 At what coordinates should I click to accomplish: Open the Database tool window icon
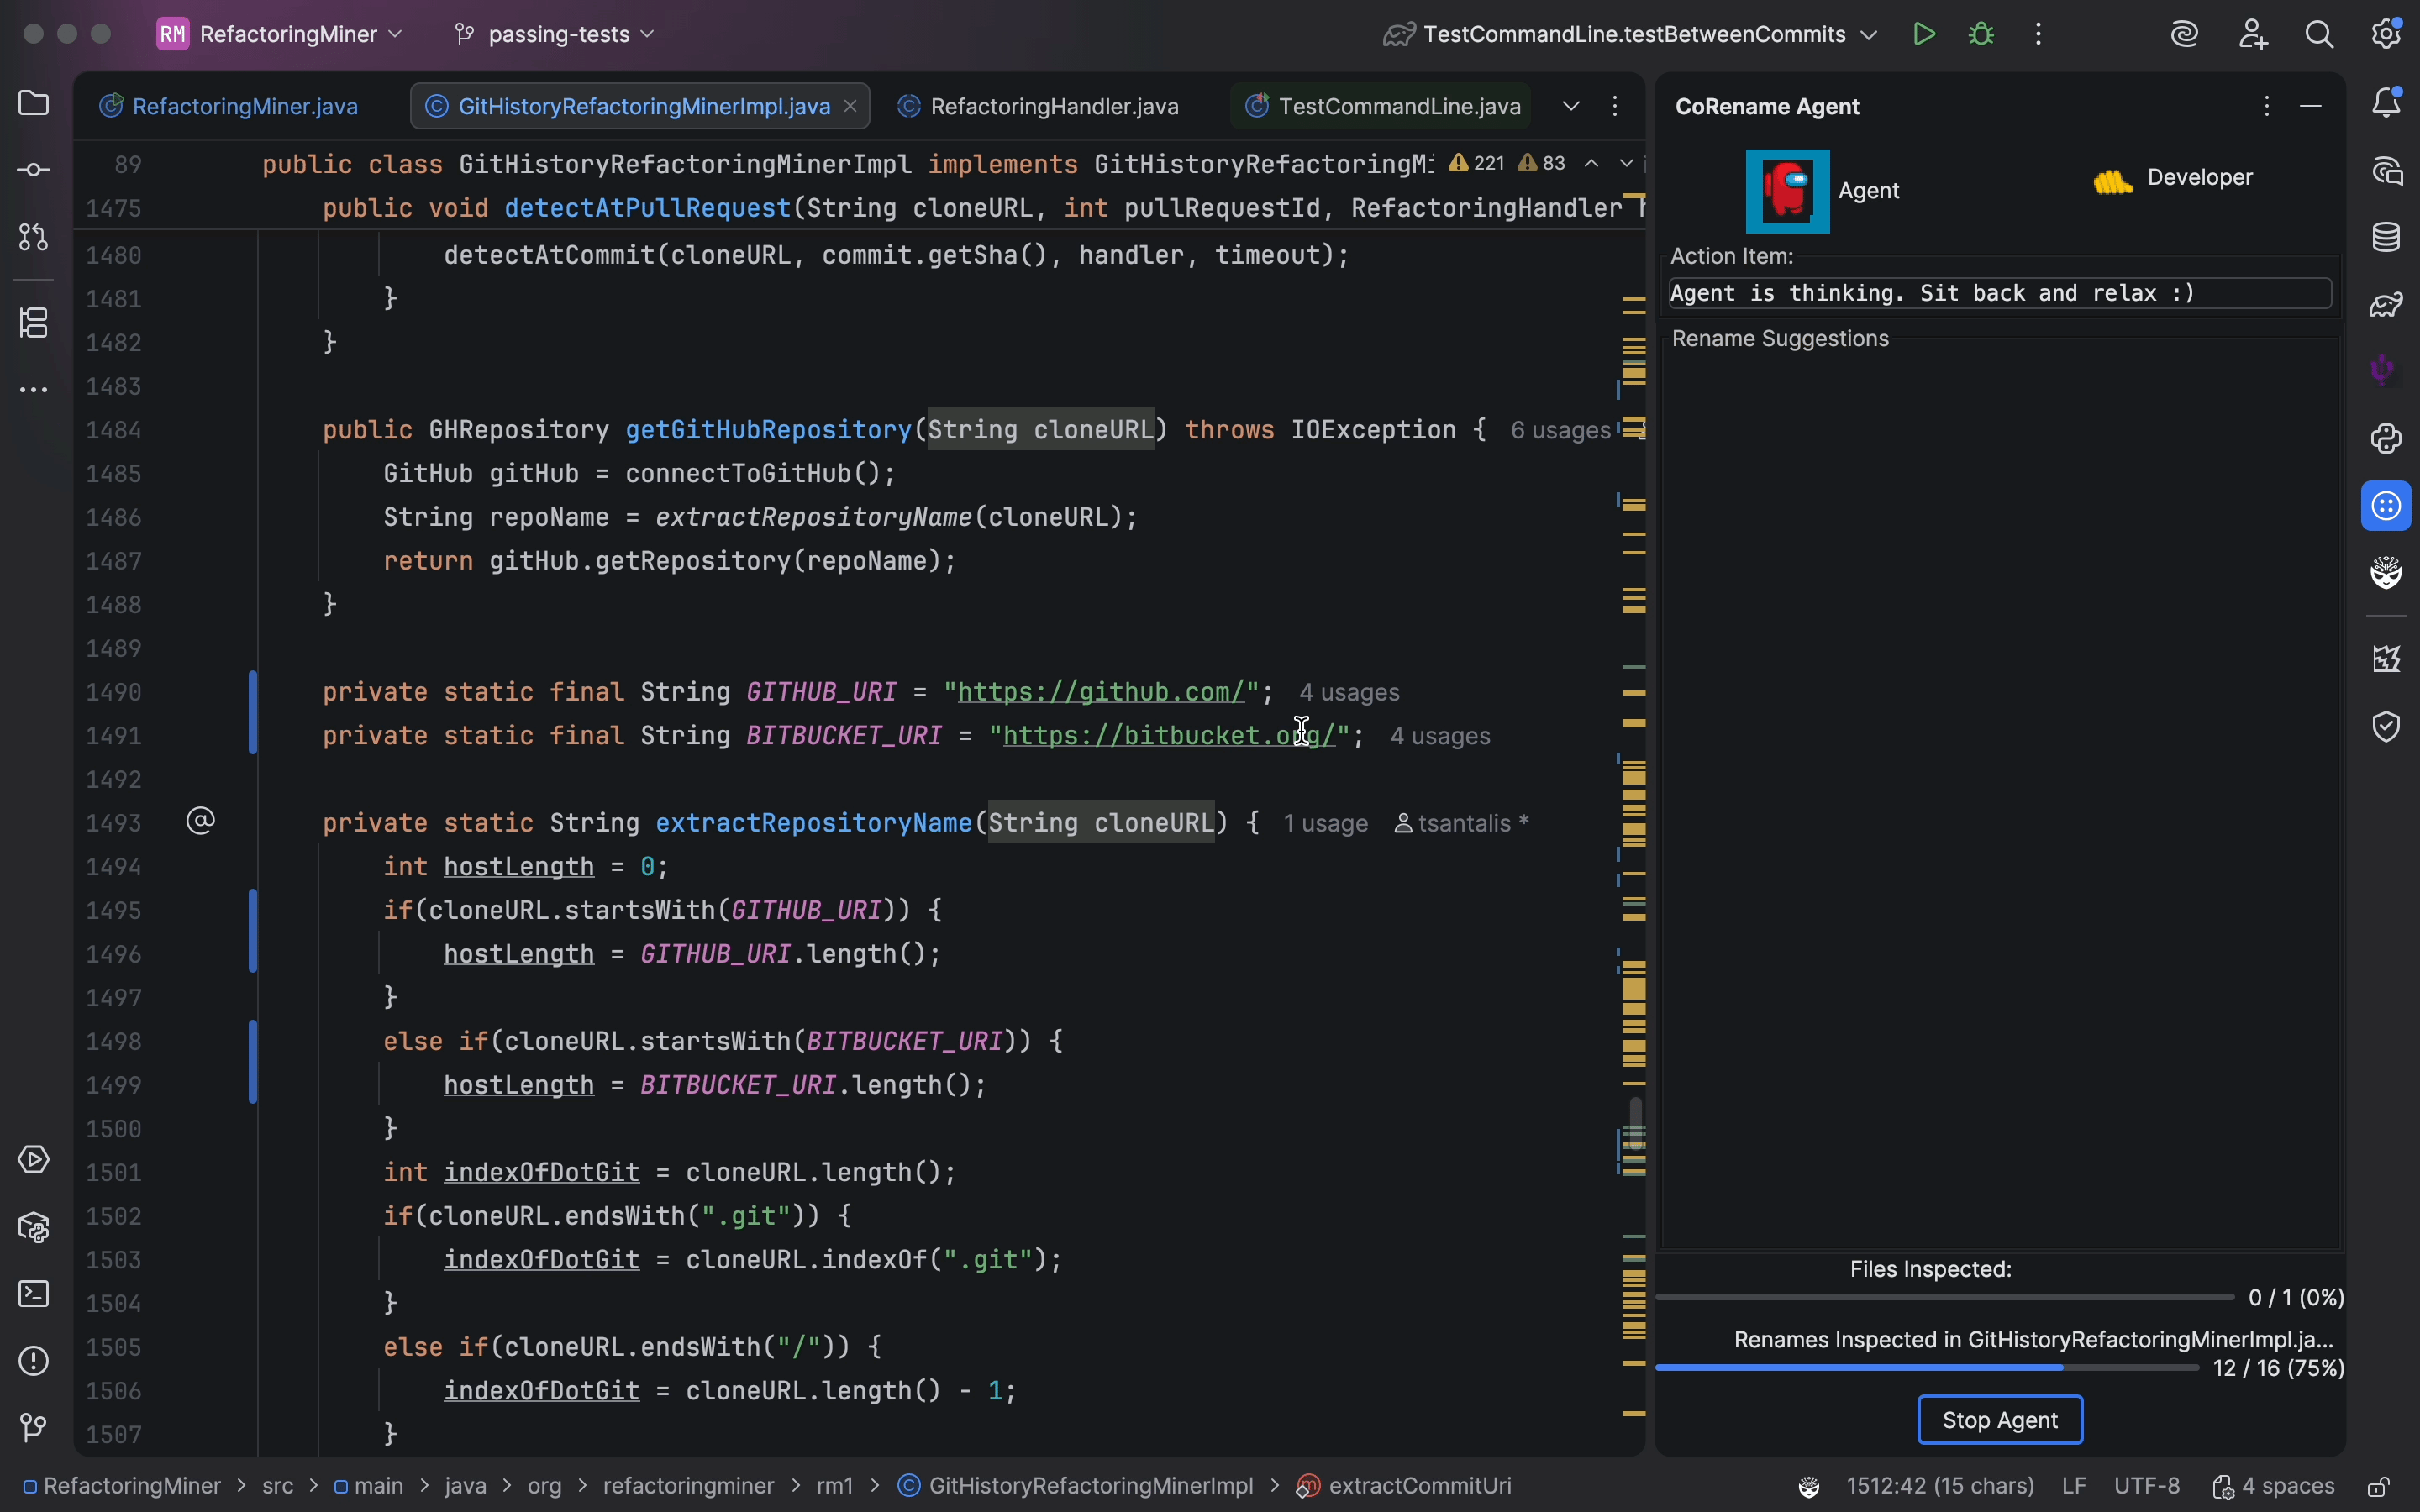[2386, 237]
